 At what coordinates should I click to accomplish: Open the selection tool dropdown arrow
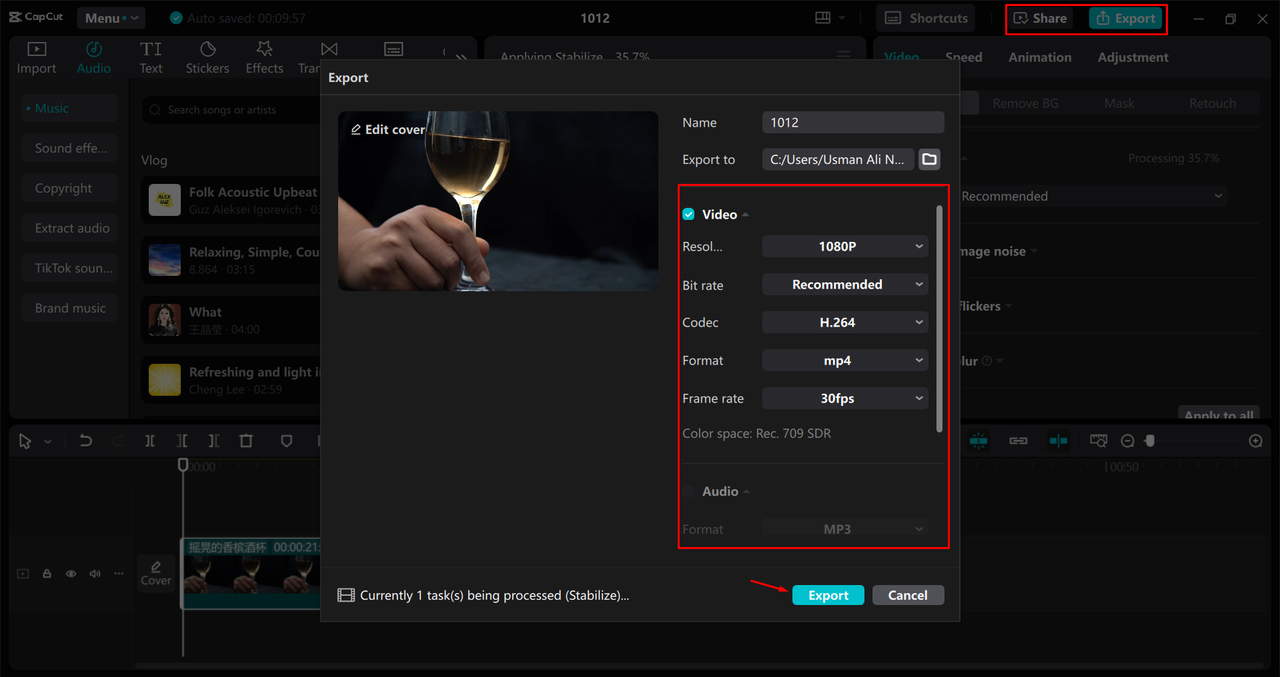click(47, 441)
